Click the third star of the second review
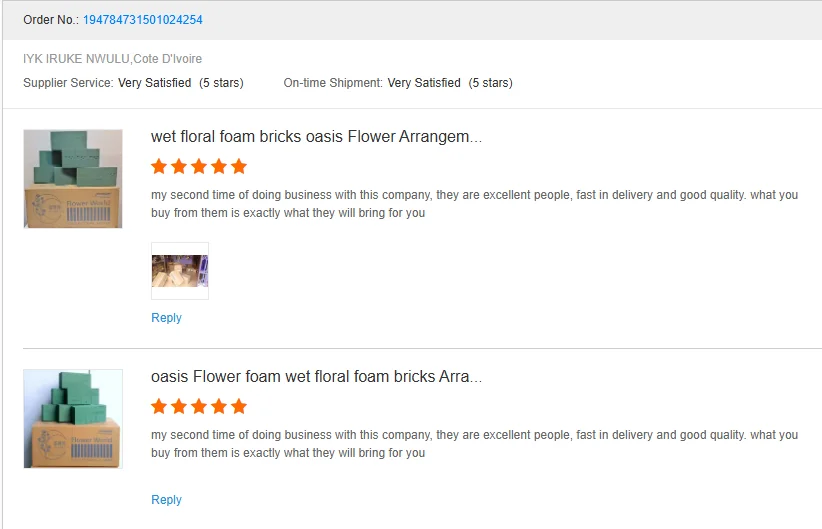822x529 pixels. tap(199, 406)
